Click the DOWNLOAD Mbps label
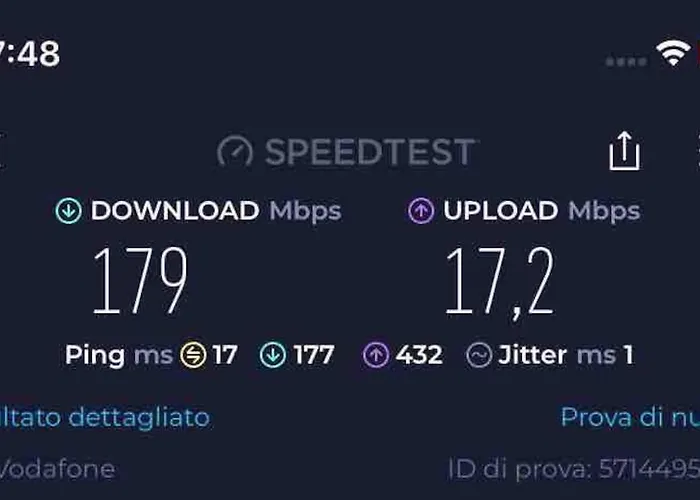This screenshot has height=500, width=700. point(216,211)
